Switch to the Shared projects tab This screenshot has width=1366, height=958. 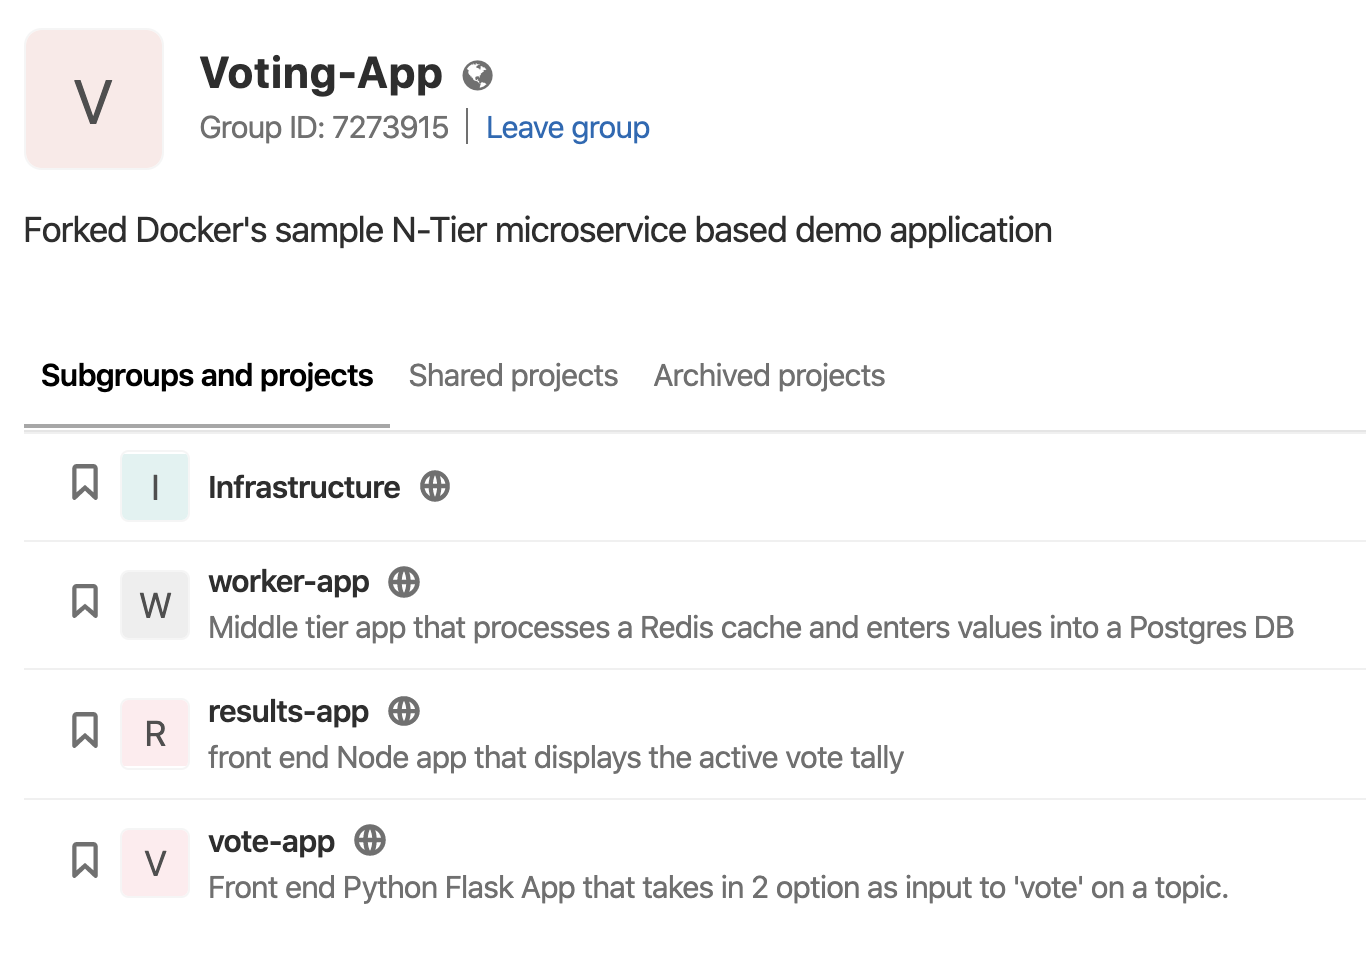513,376
